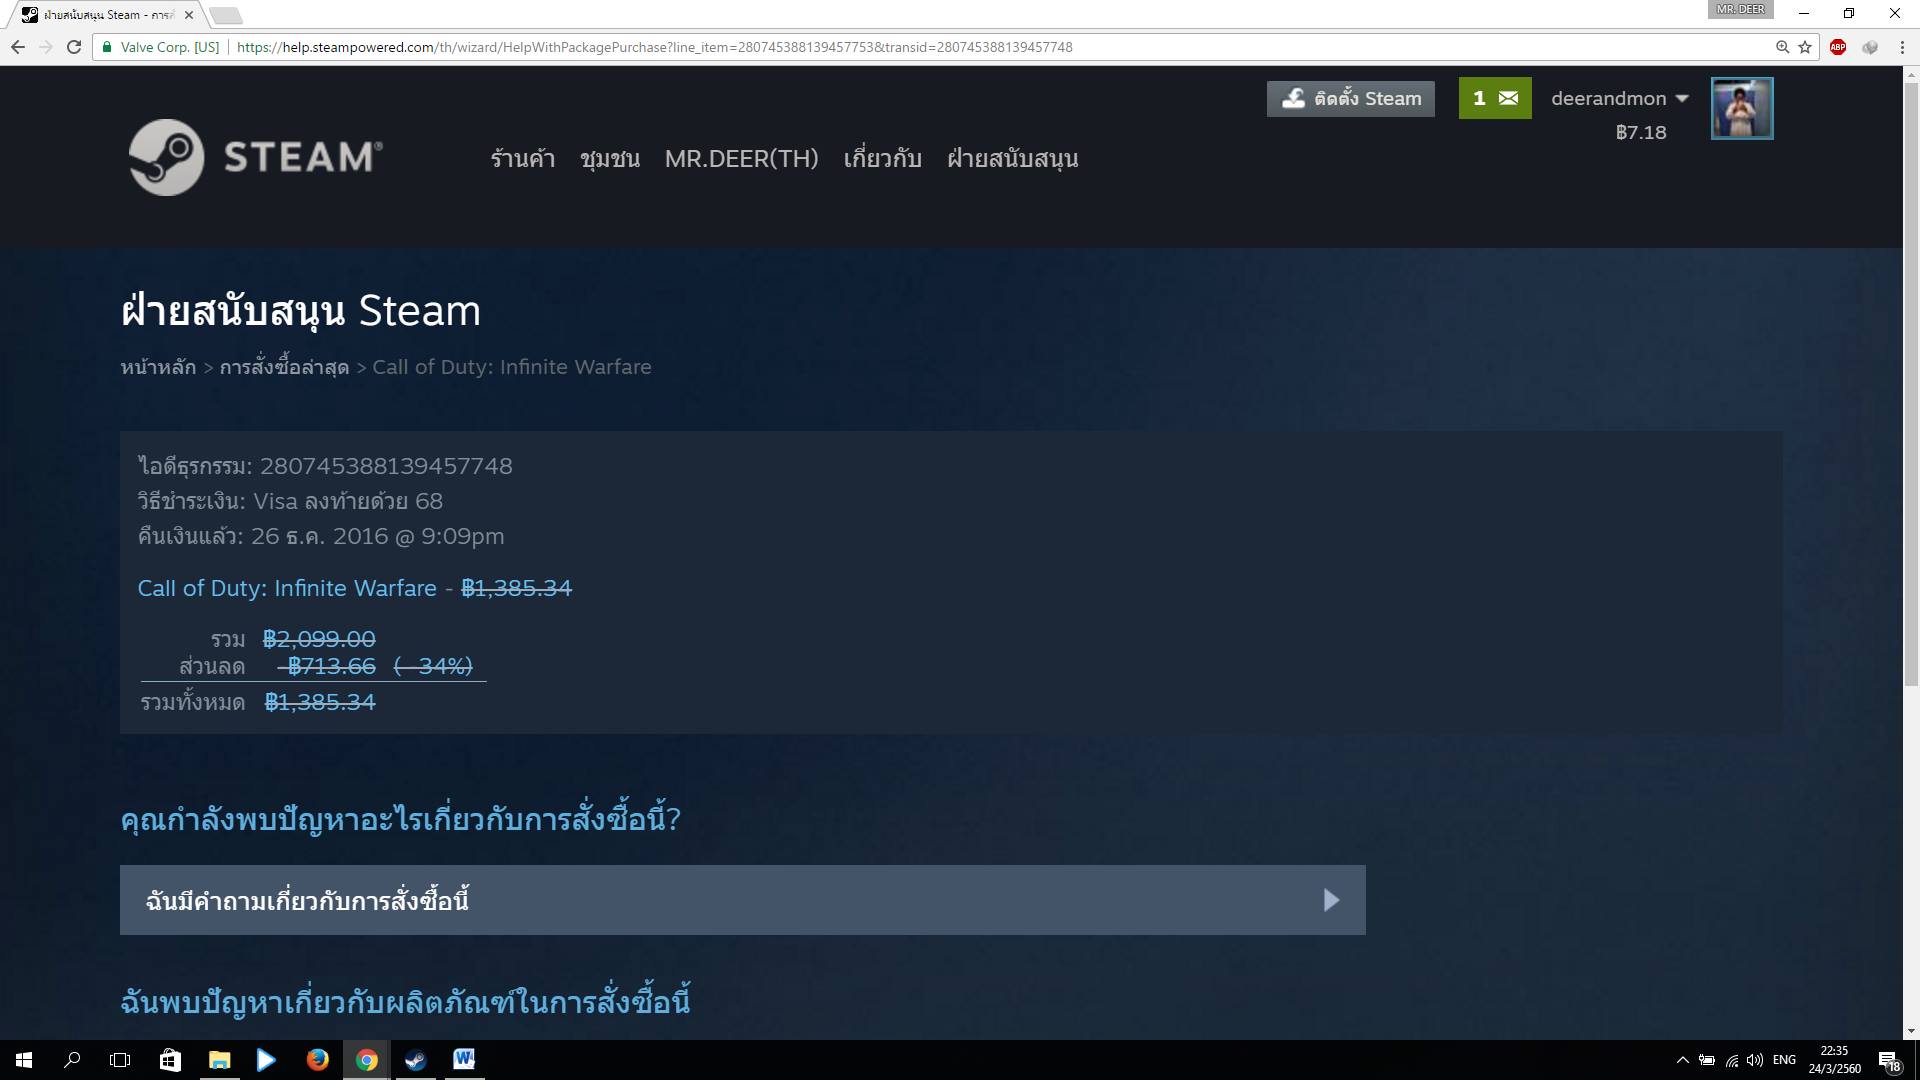This screenshot has width=1920, height=1080.
Task: Open the ชุมชน community menu
Action: point(609,158)
